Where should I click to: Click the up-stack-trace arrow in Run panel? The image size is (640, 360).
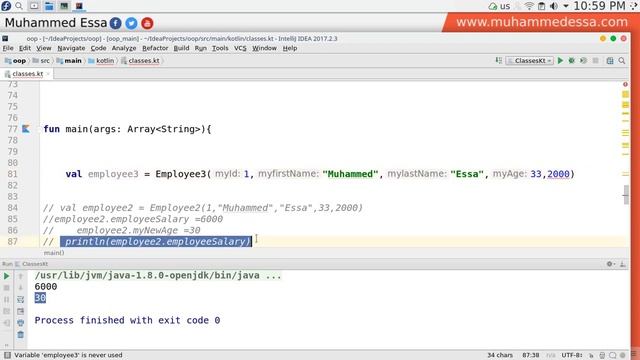[20, 276]
